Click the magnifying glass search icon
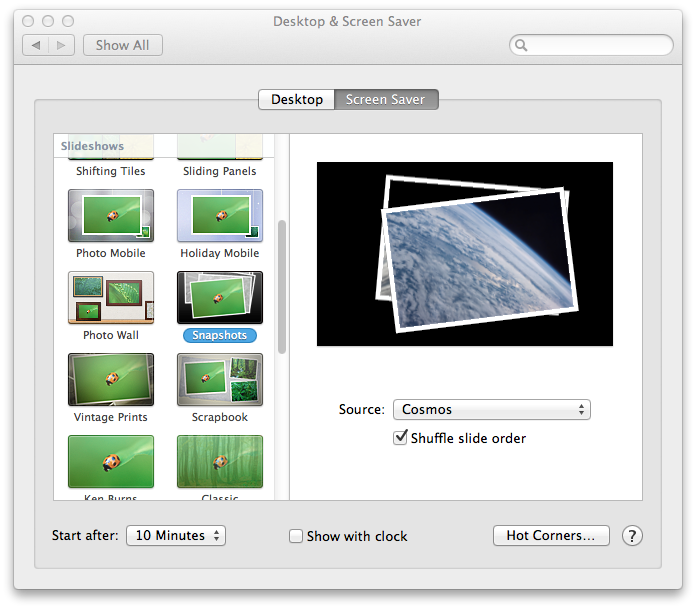 (521, 45)
